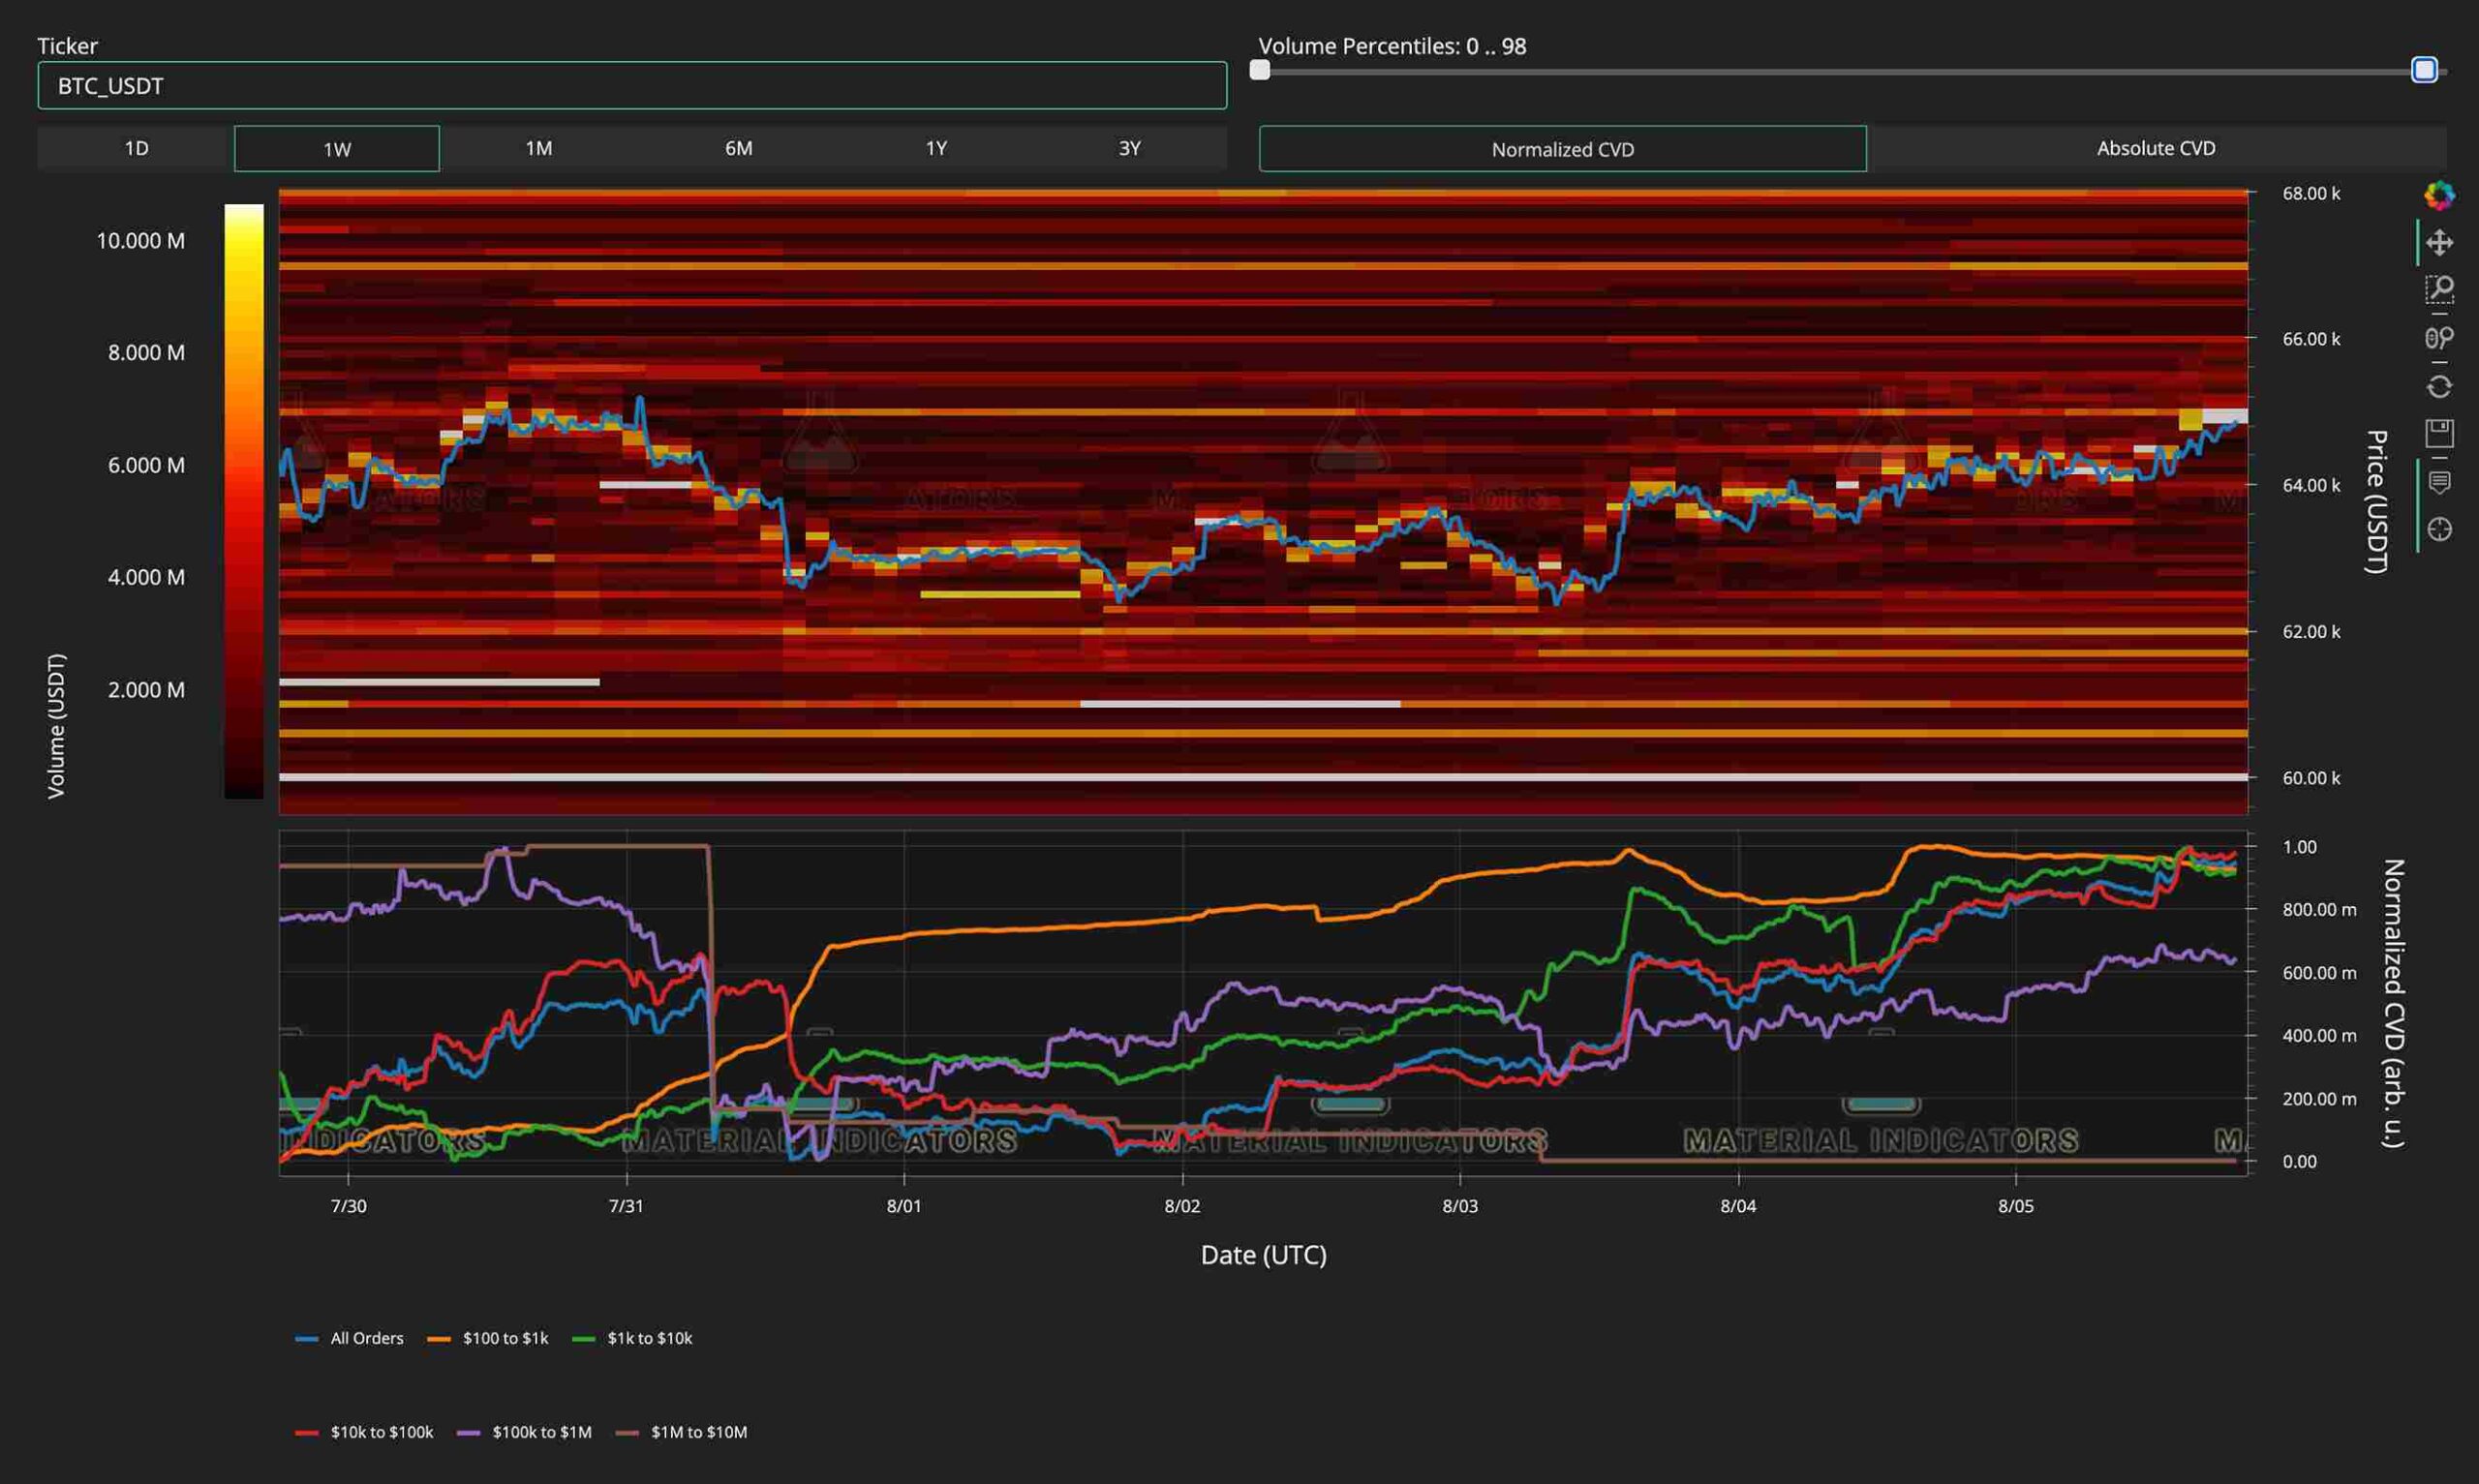Select the 1Y time range
This screenshot has height=1484, width=2479.
(936, 148)
